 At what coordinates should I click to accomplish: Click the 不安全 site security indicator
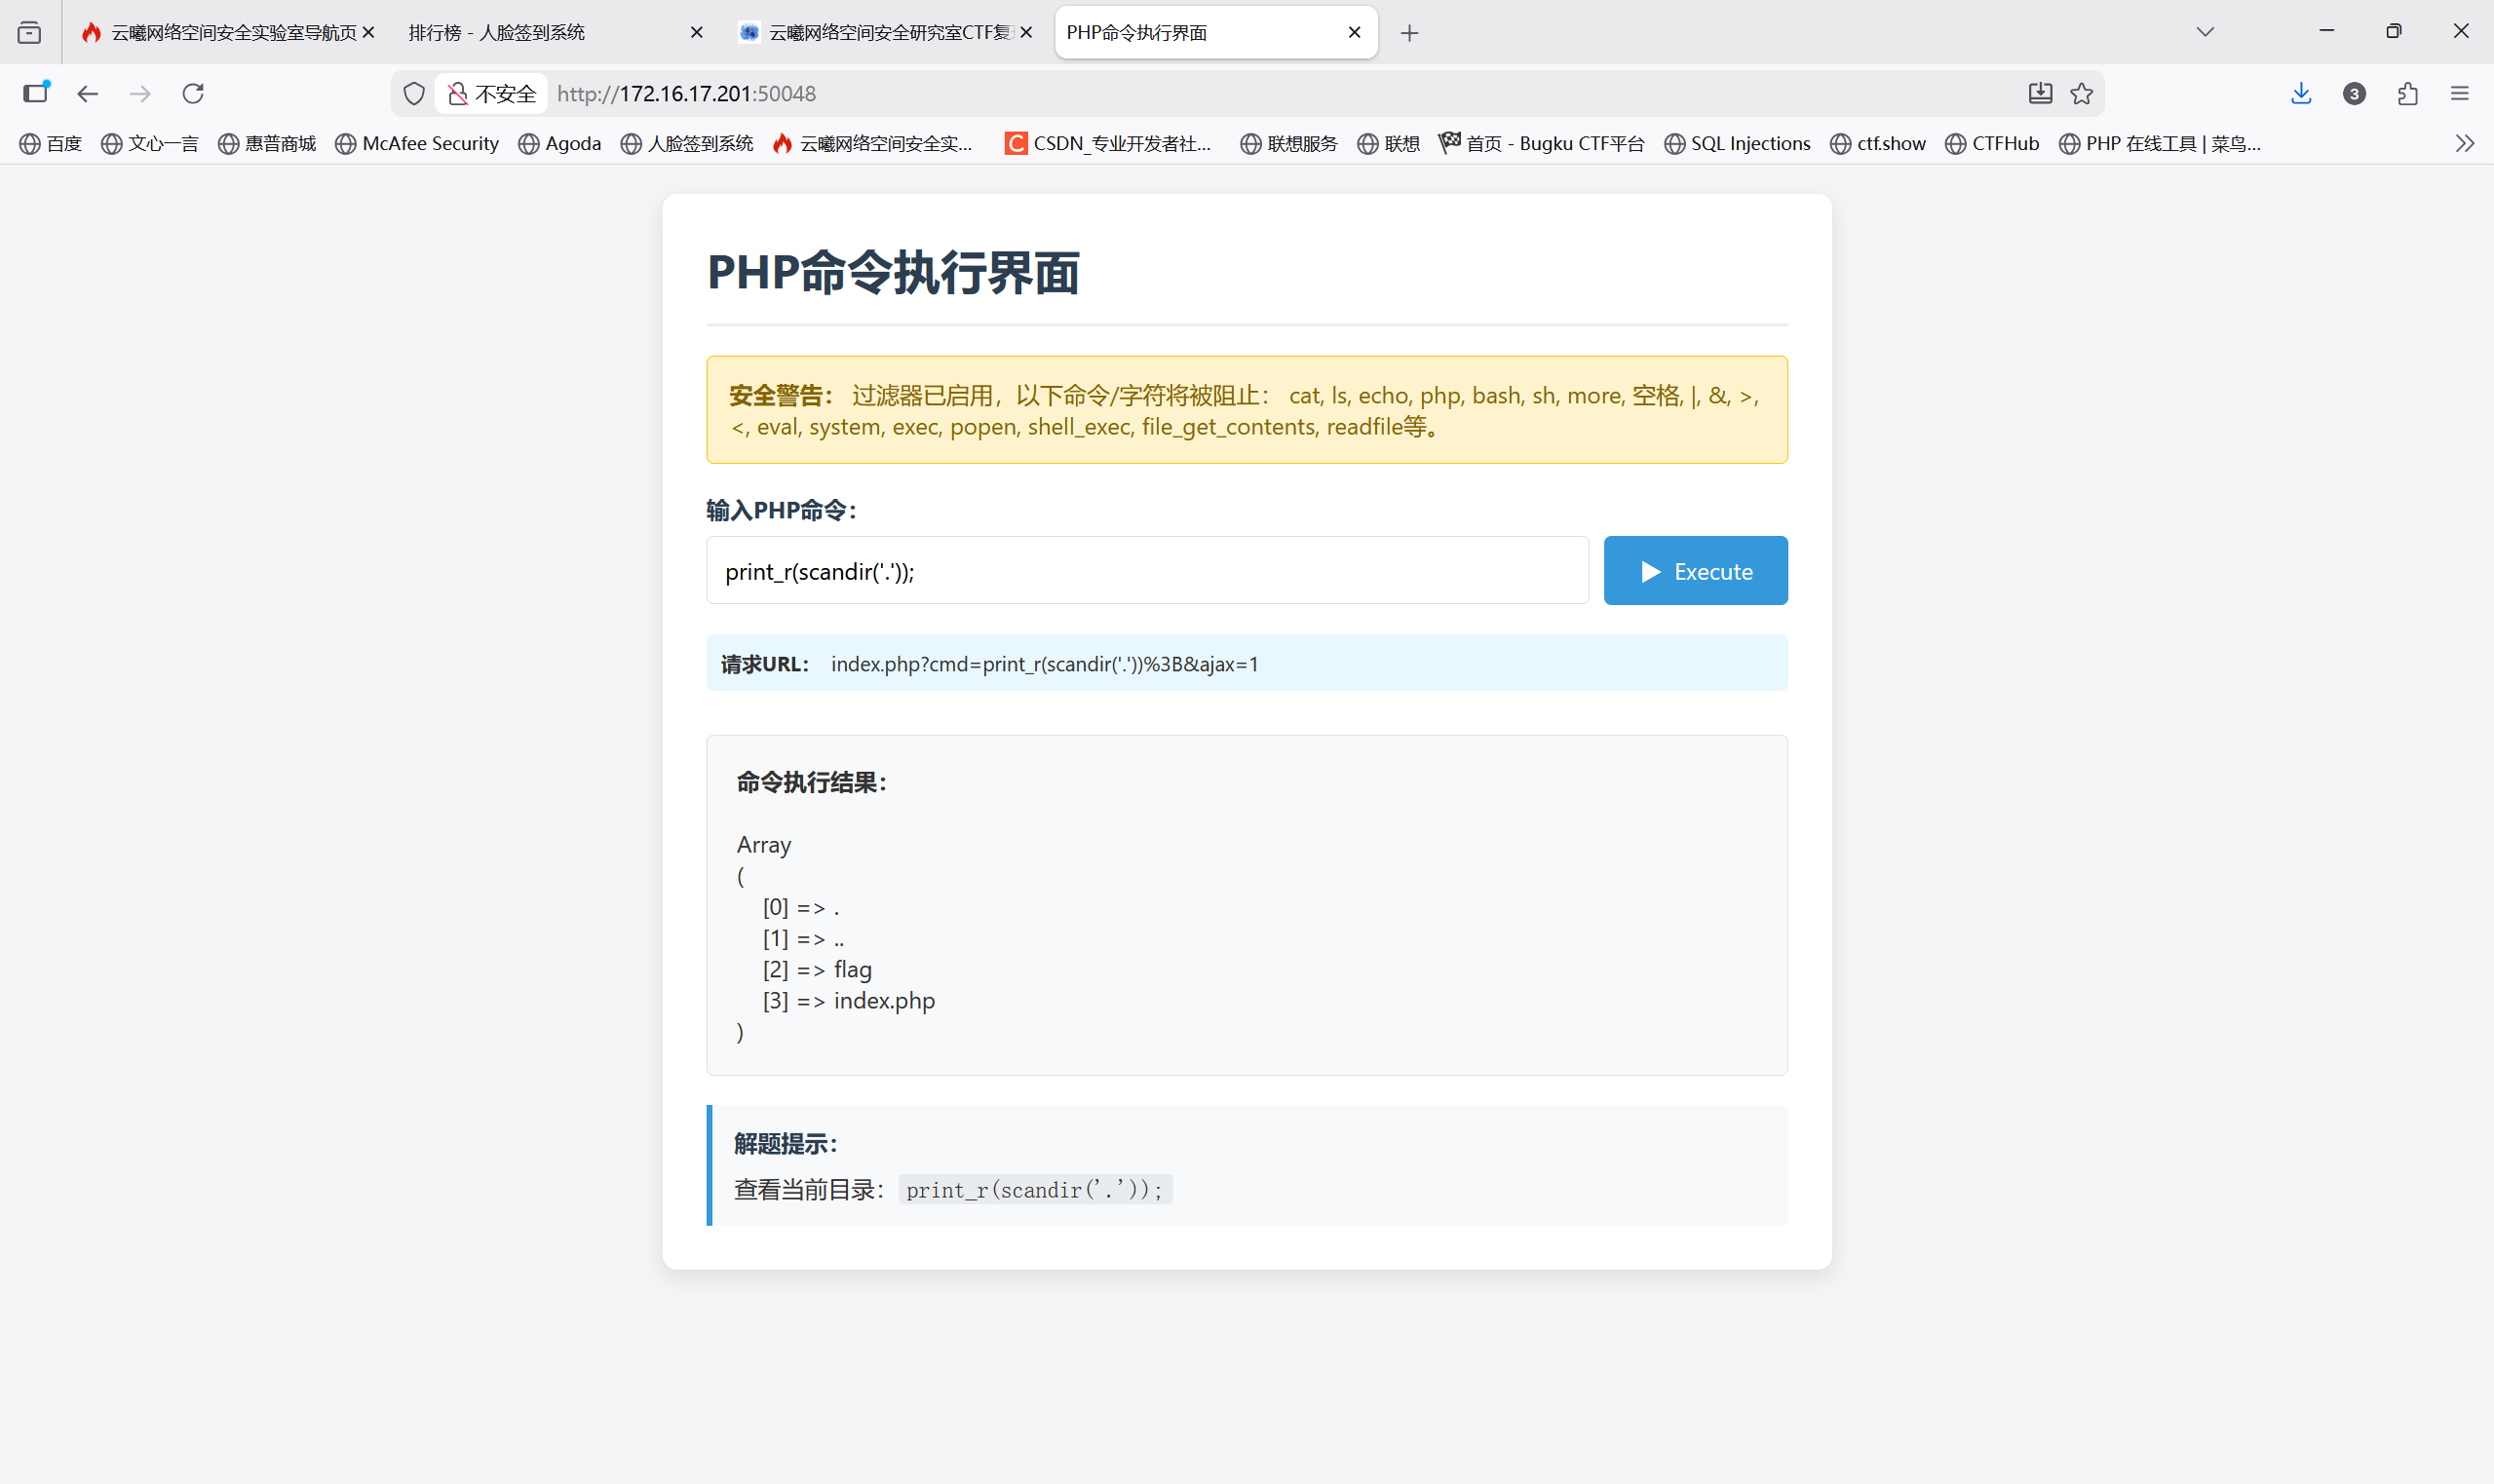(492, 94)
